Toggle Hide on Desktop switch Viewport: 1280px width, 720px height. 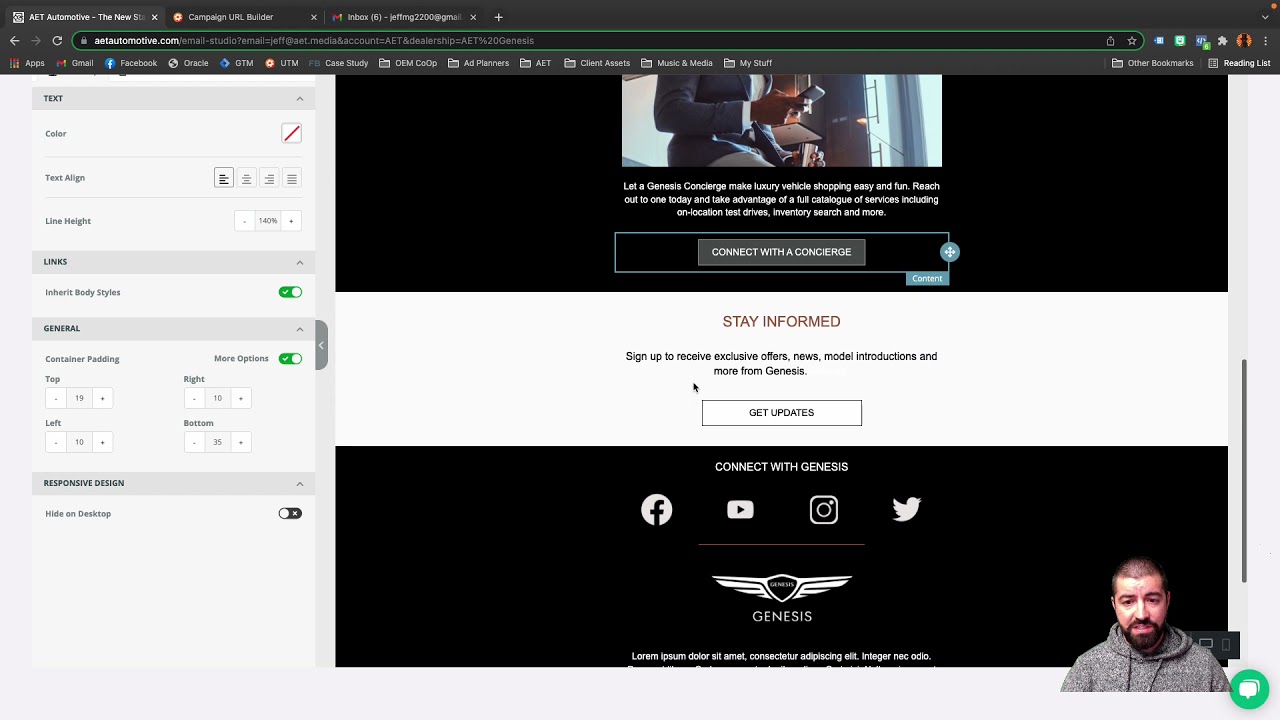pos(290,513)
